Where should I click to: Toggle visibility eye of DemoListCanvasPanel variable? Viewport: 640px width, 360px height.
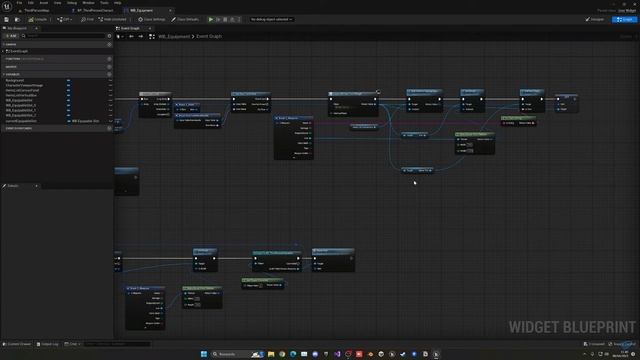click(110, 90)
